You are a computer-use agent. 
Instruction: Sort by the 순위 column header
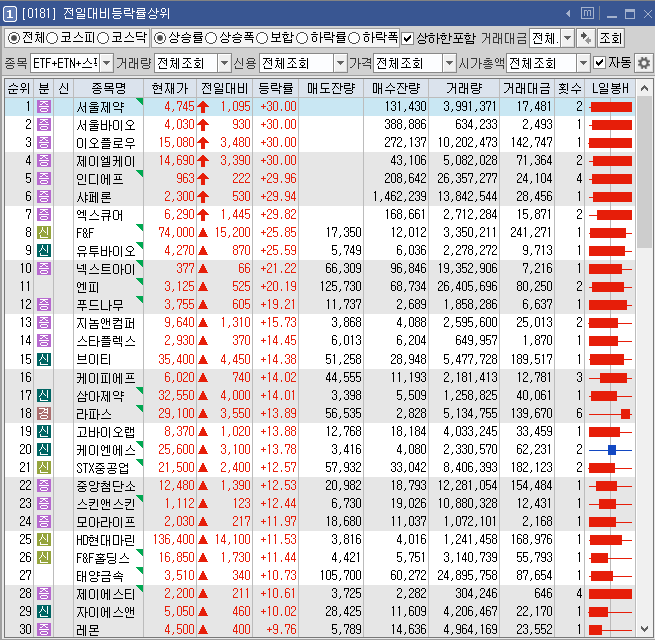coord(19,88)
